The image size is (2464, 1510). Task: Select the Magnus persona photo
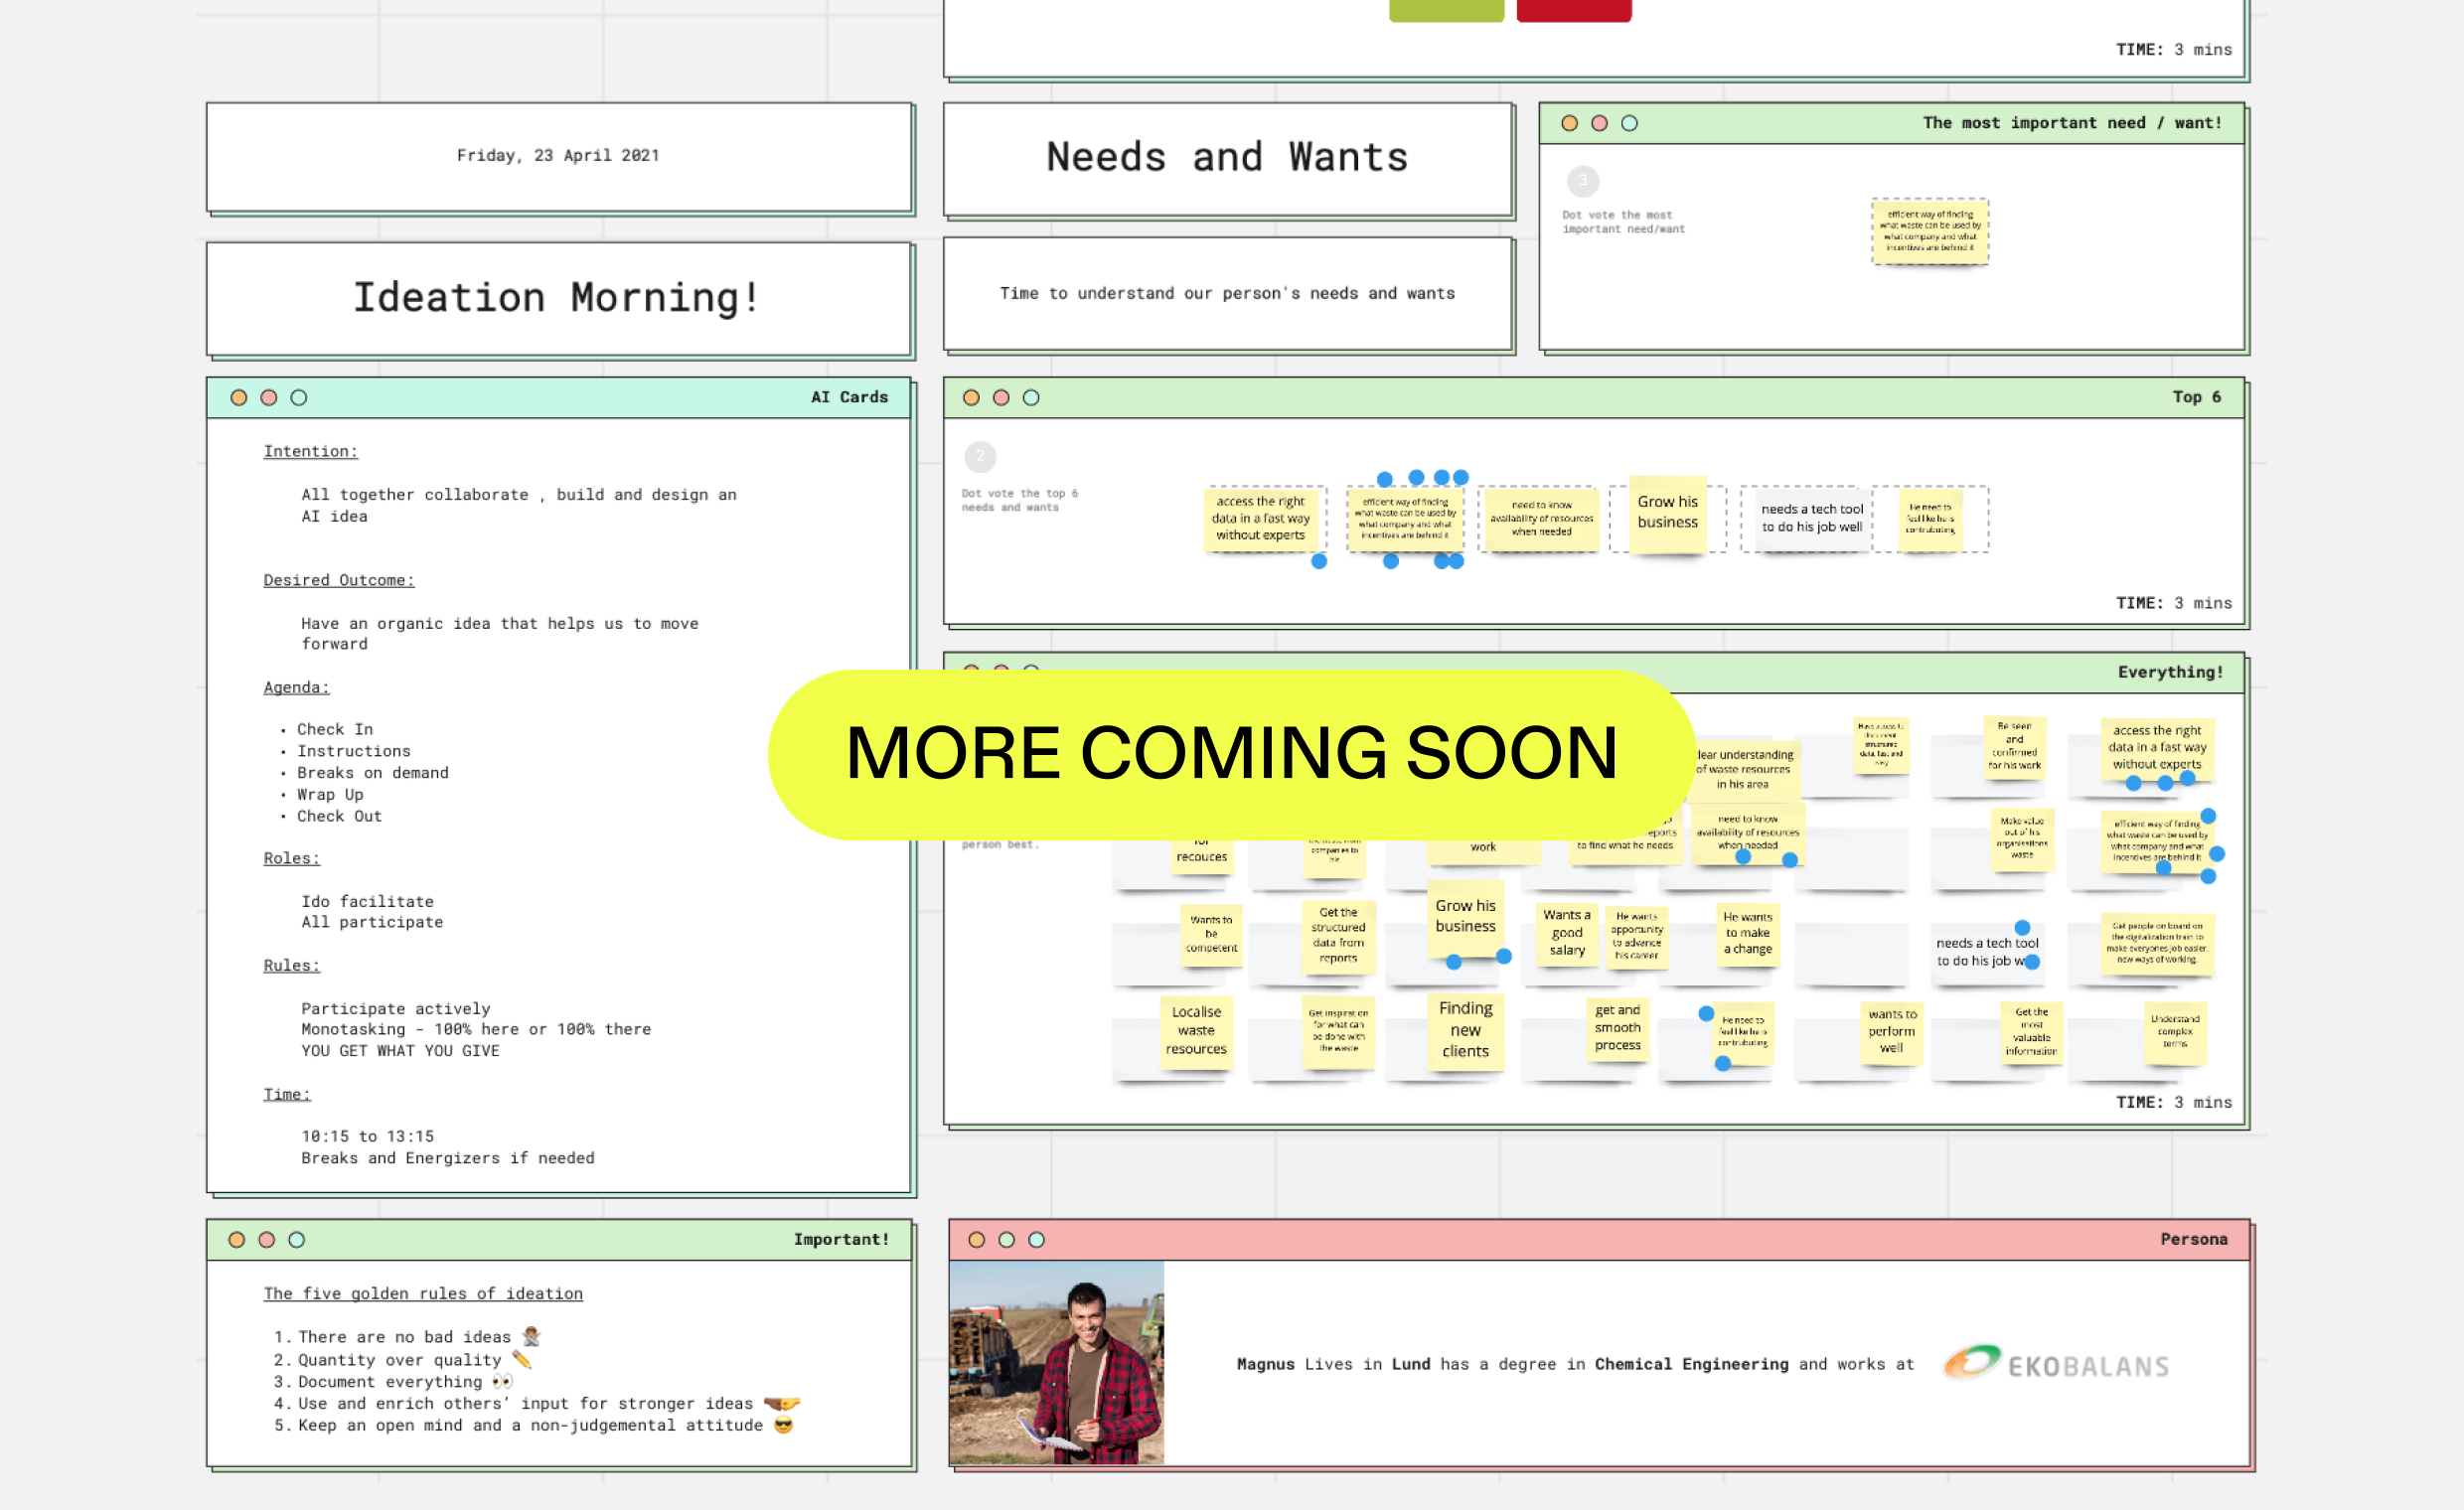coord(1056,1362)
